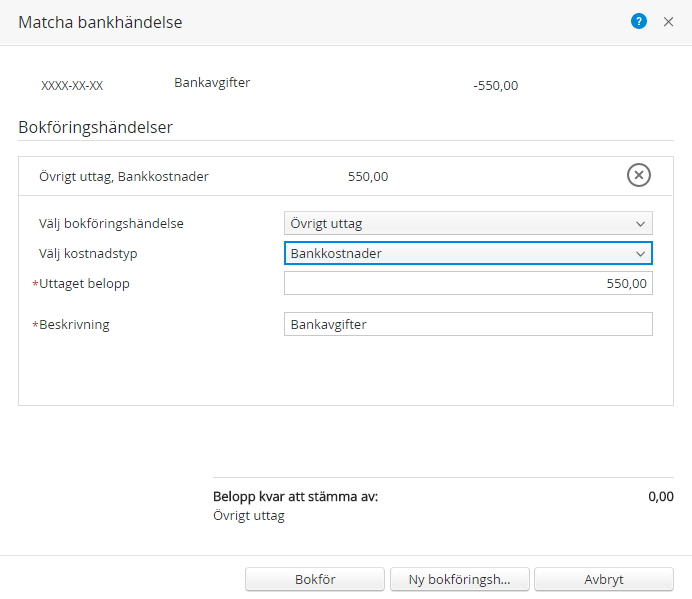Select the Bankavgifter bank event description
Viewport: 692px width, 599px height.
click(x=212, y=83)
